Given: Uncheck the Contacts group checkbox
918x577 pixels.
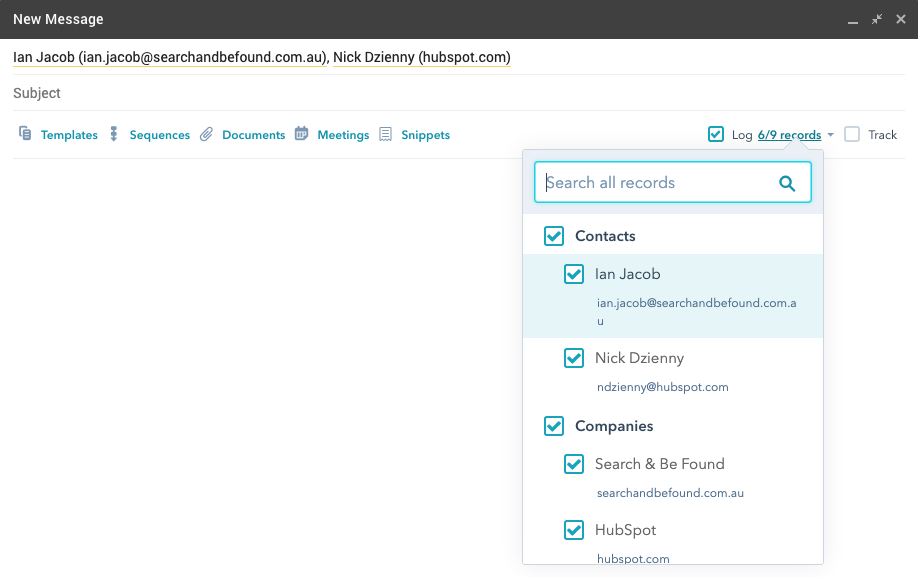Looking at the screenshot, I should [x=554, y=236].
